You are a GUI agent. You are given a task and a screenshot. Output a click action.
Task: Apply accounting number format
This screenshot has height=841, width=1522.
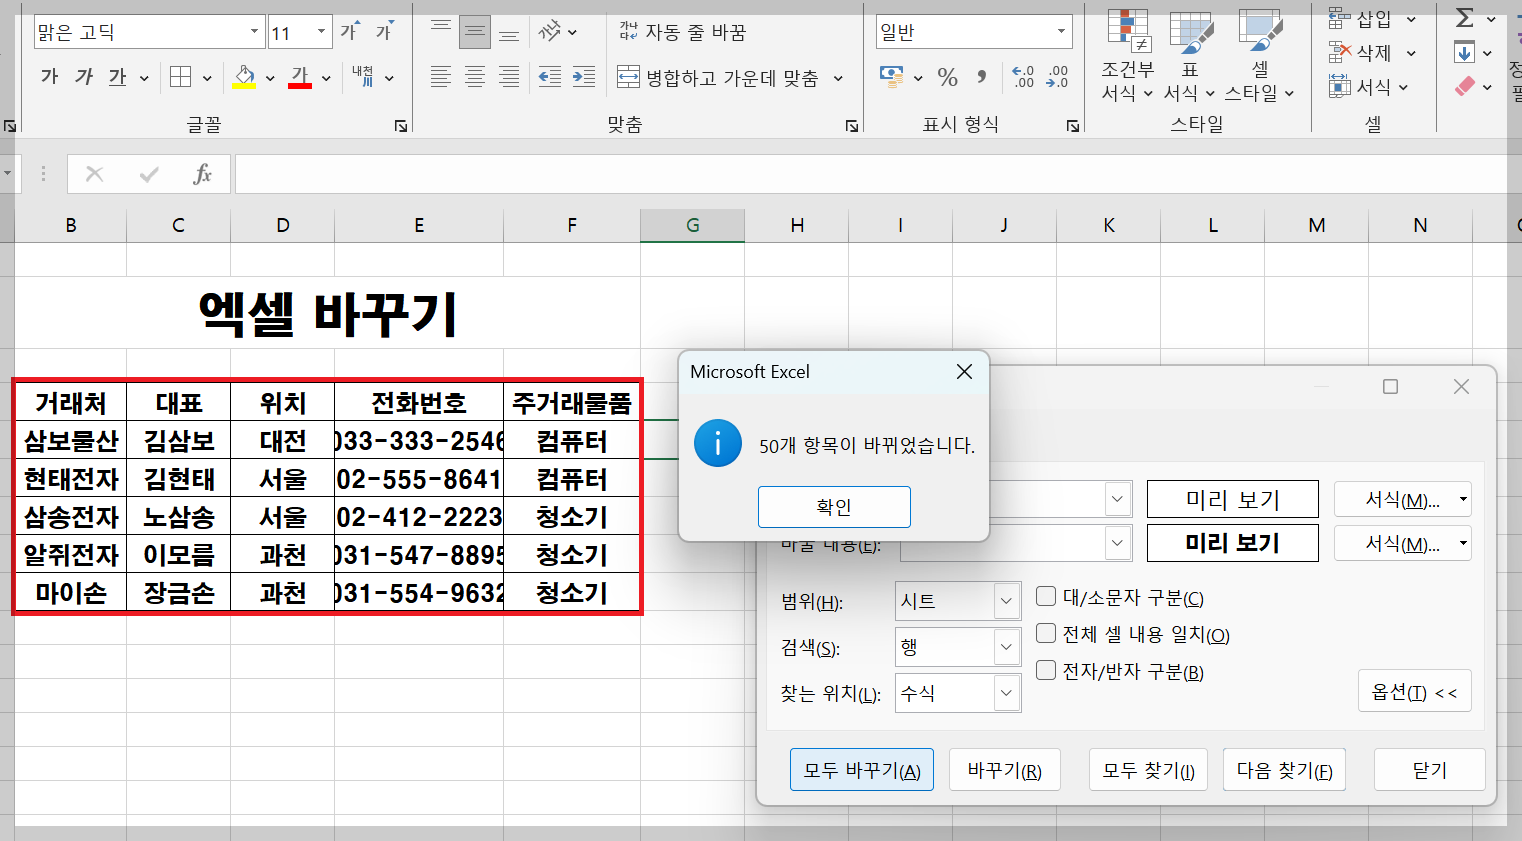891,77
